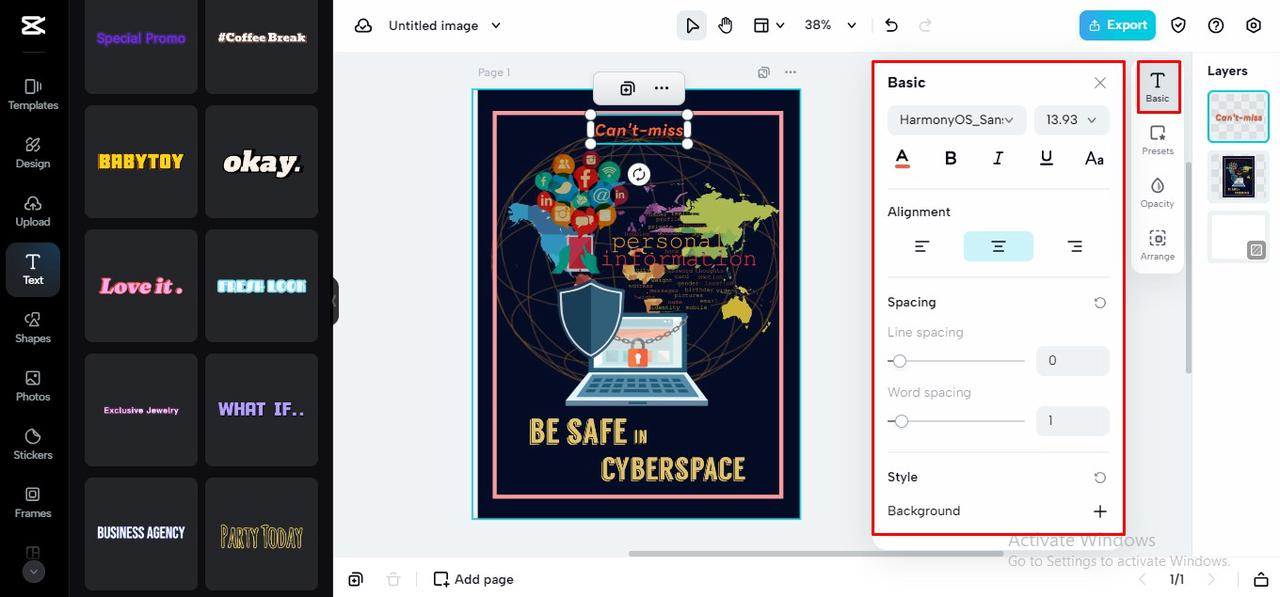The image size is (1280, 597).
Task: Open the Frames sidebar panel
Action: click(33, 502)
